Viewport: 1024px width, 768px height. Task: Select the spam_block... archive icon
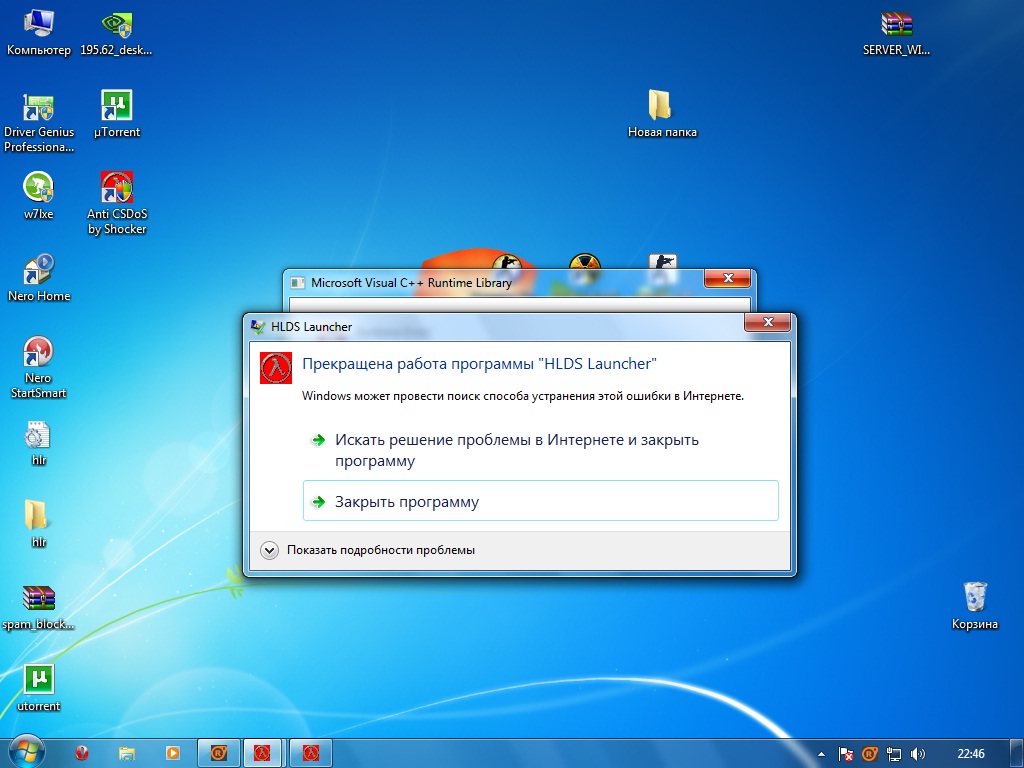point(39,608)
